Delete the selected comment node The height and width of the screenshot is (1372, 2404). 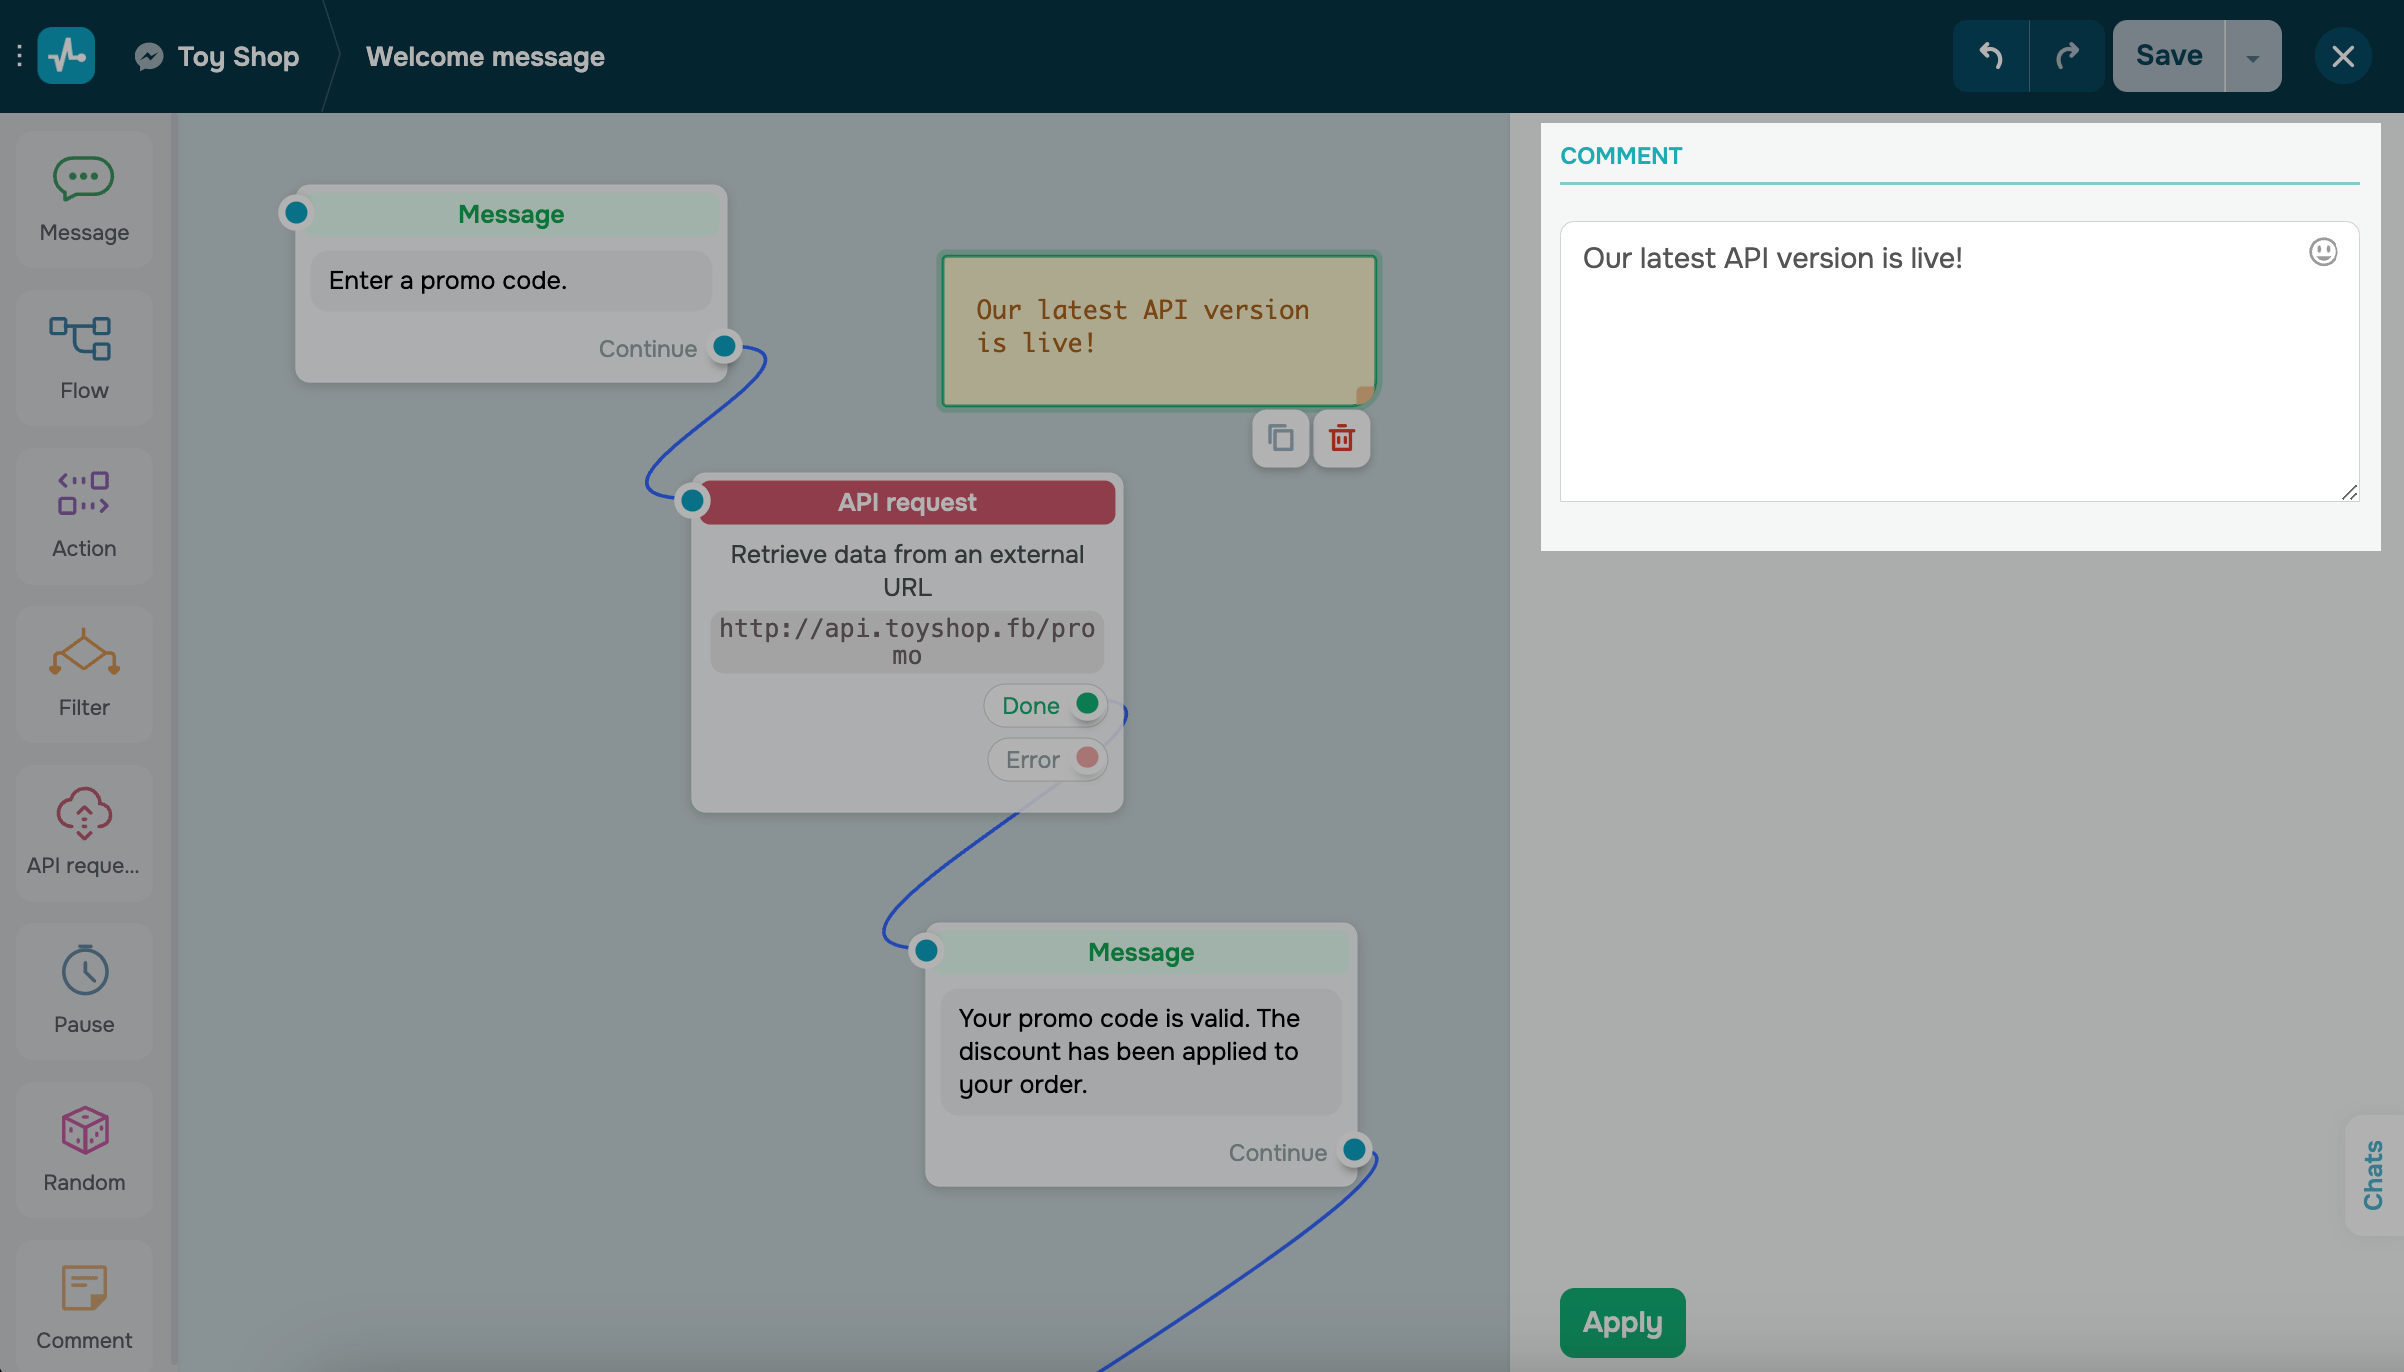[x=1341, y=436]
